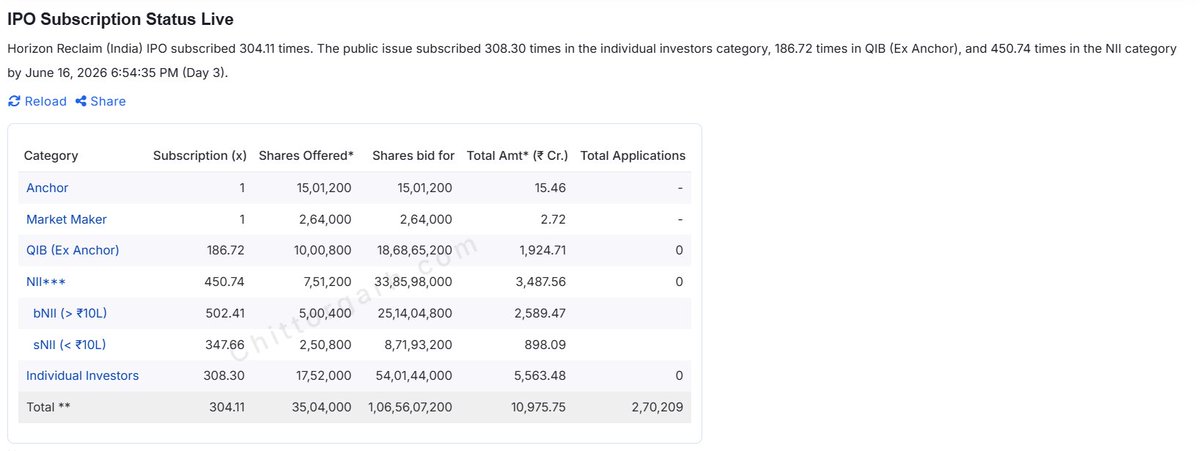This screenshot has height=451, width=1200.
Task: Click the Reload link text
Action: tap(46, 101)
